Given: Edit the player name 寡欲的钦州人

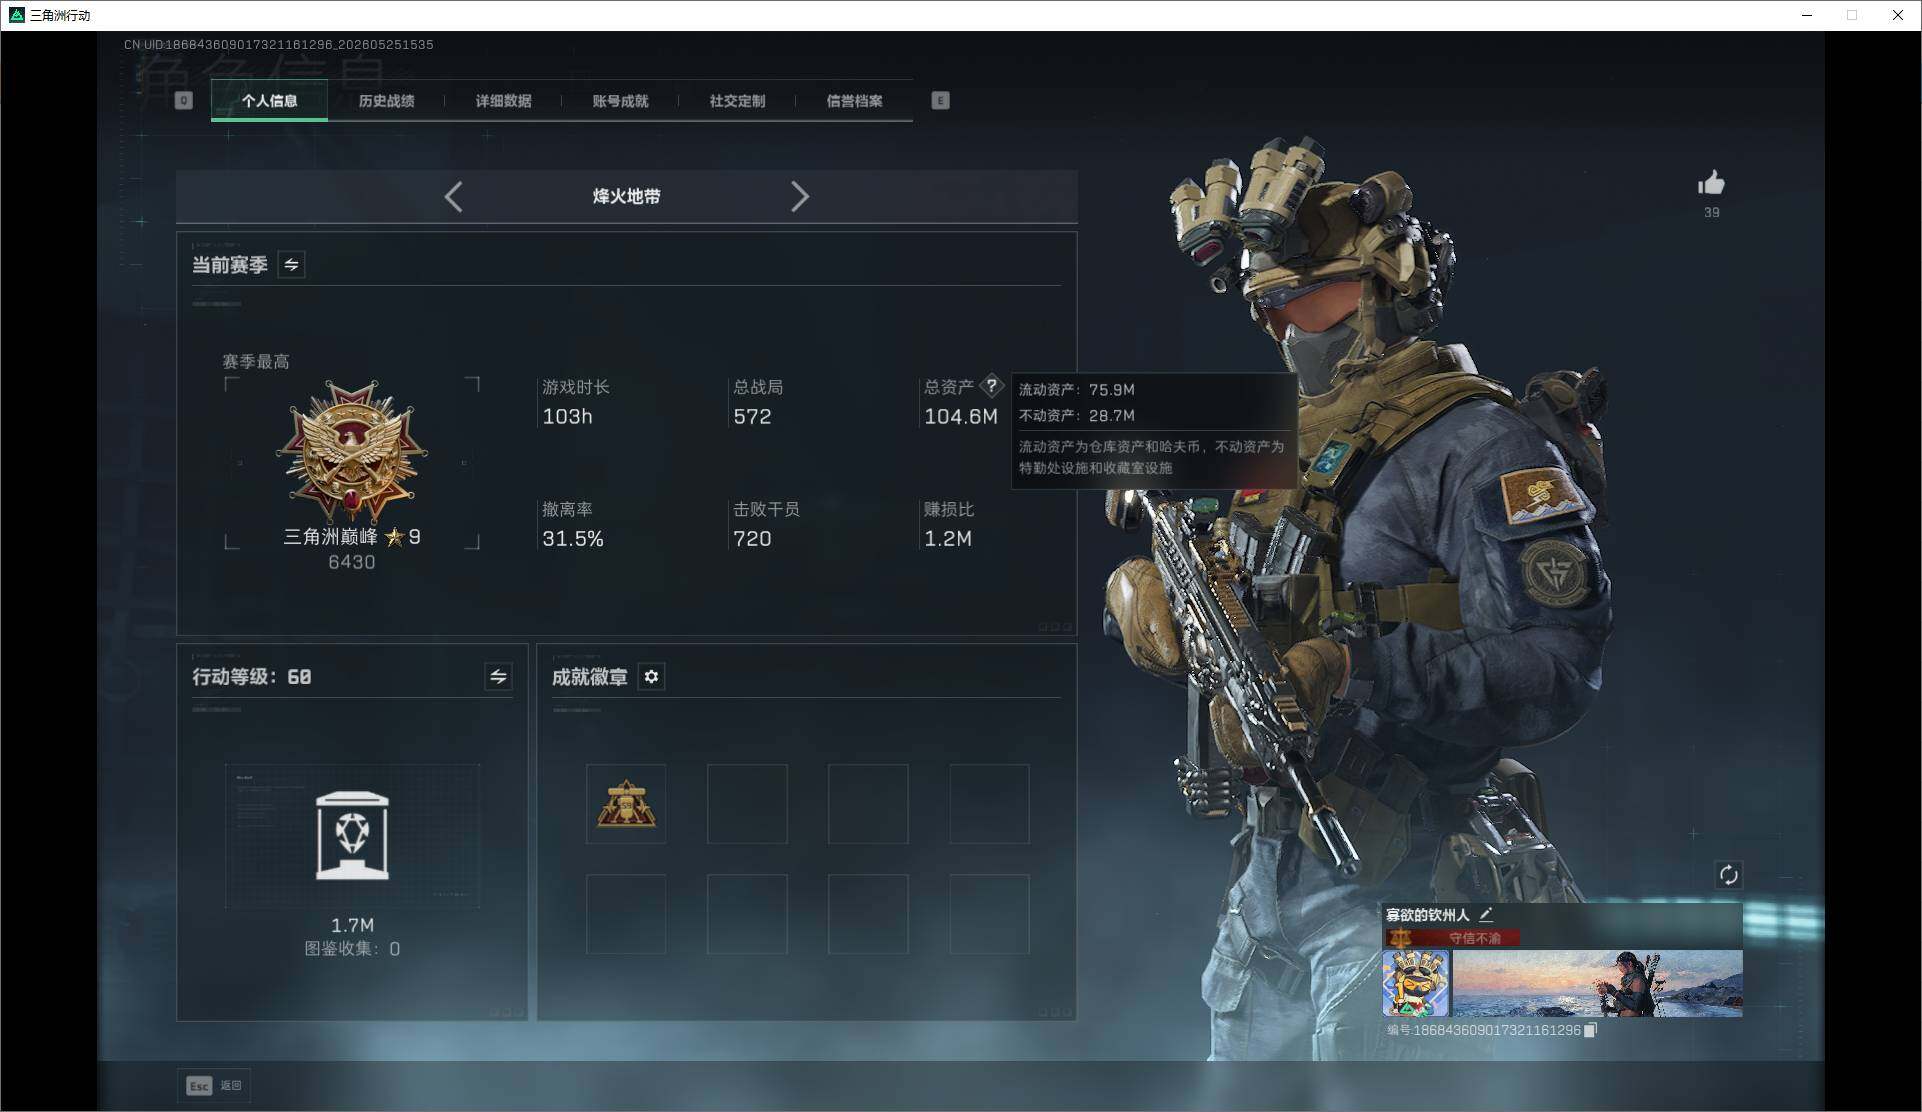Looking at the screenshot, I should point(1486,914).
